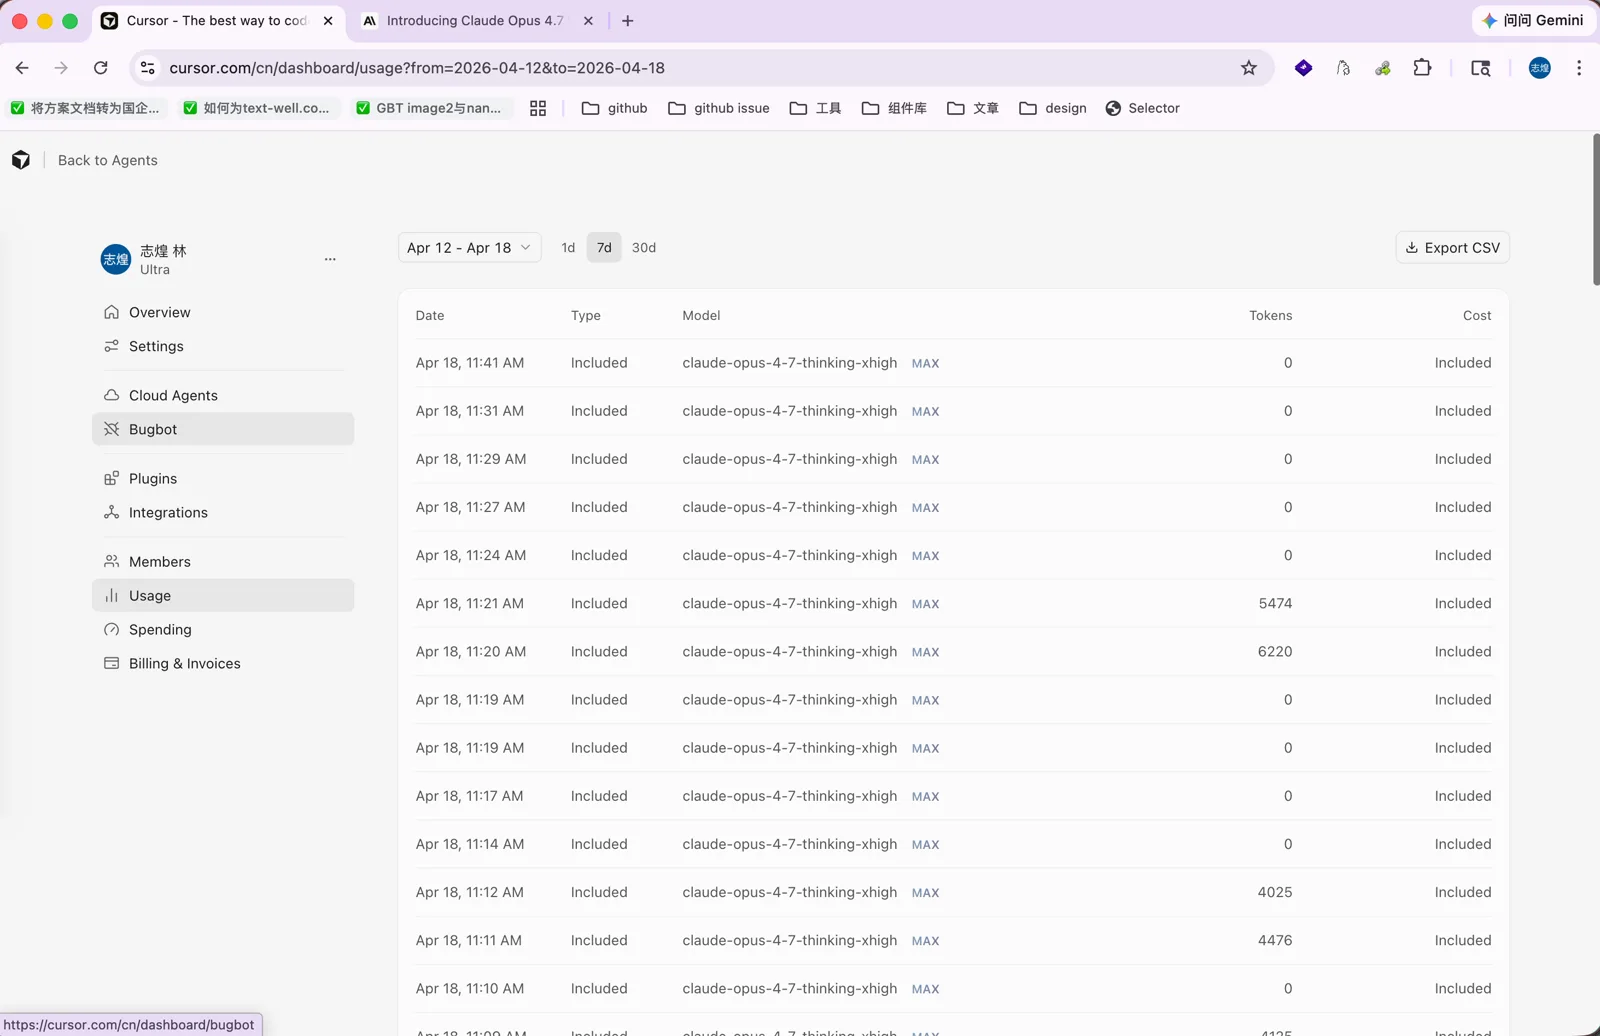This screenshot has height=1036, width=1600.
Task: Open the 工具 bookmark folder
Action: tap(815, 108)
